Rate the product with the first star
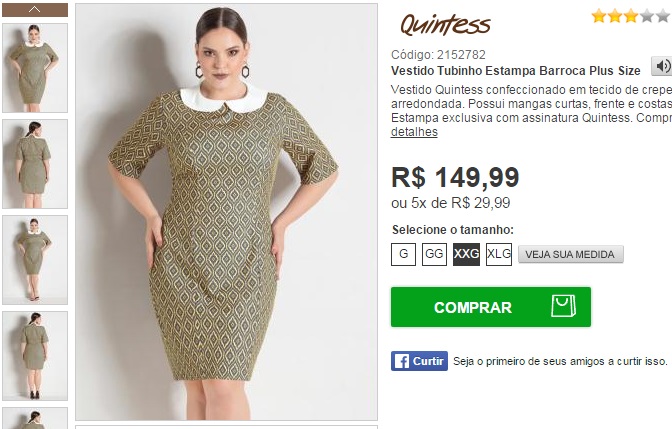The image size is (672, 429). [x=599, y=16]
